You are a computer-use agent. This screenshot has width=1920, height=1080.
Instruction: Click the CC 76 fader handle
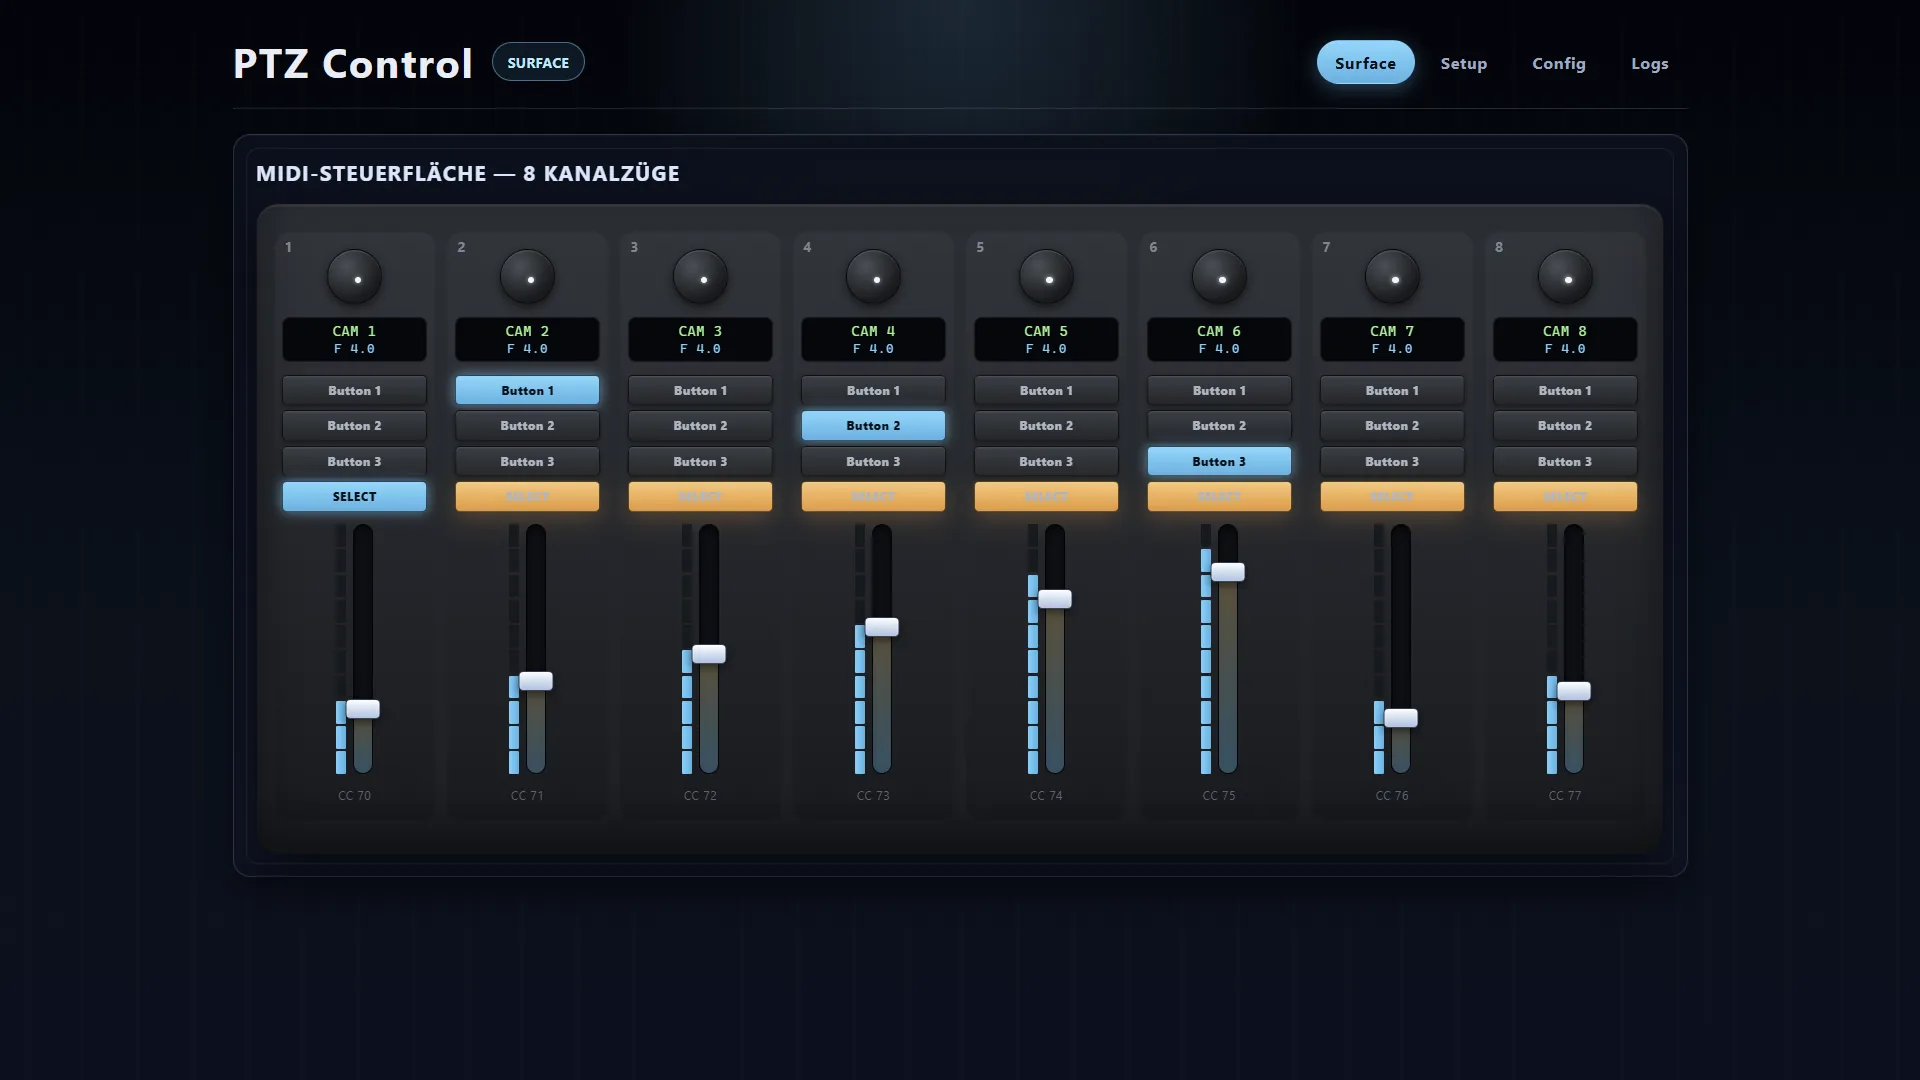(1401, 718)
